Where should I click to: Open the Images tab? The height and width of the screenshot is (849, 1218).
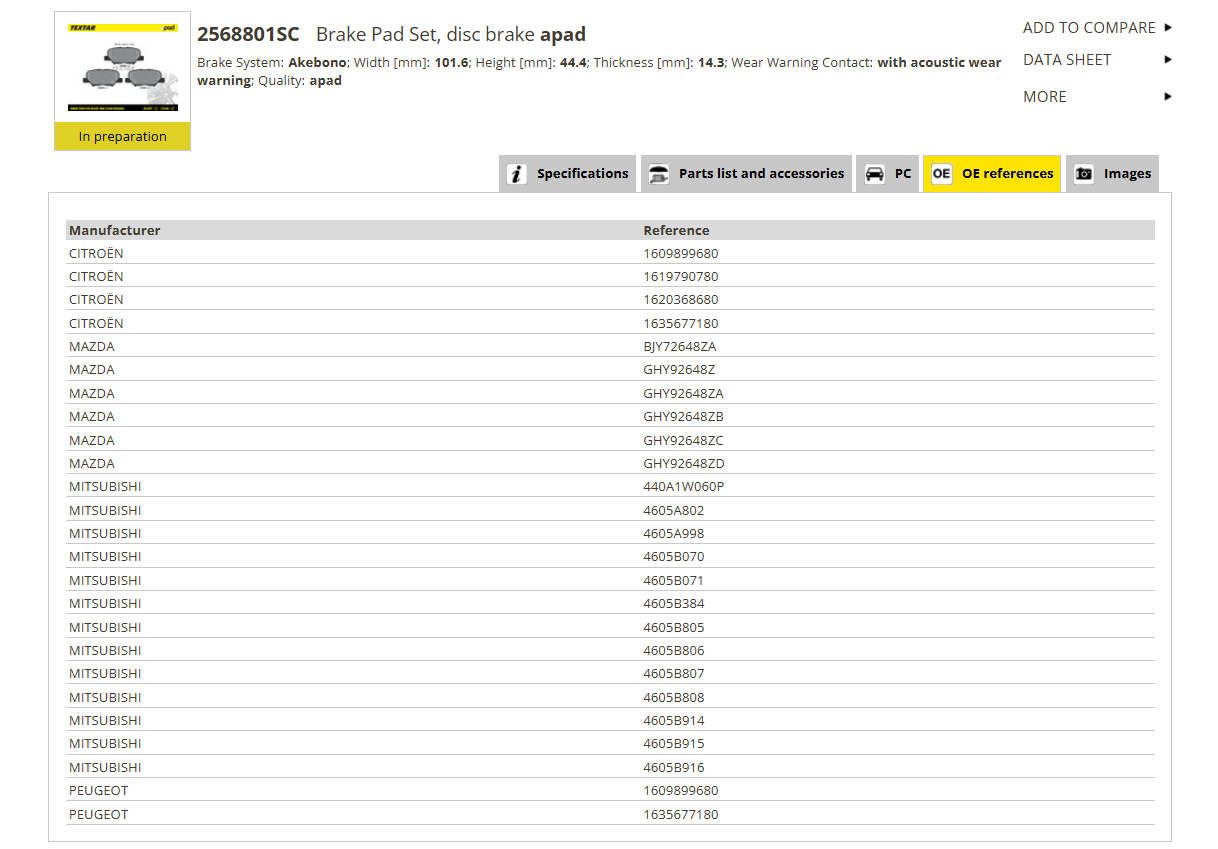[1112, 174]
